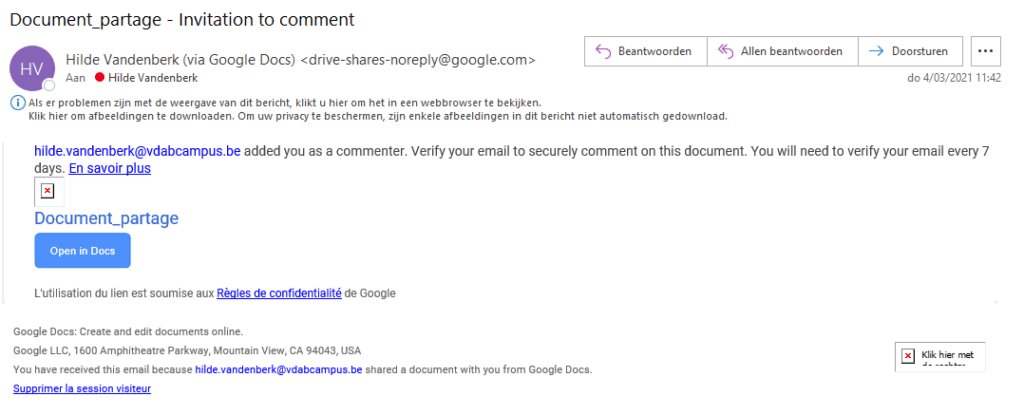Follow the En savoir plus link
Image resolution: width=1024 pixels, height=415 pixels.
(x=110, y=169)
